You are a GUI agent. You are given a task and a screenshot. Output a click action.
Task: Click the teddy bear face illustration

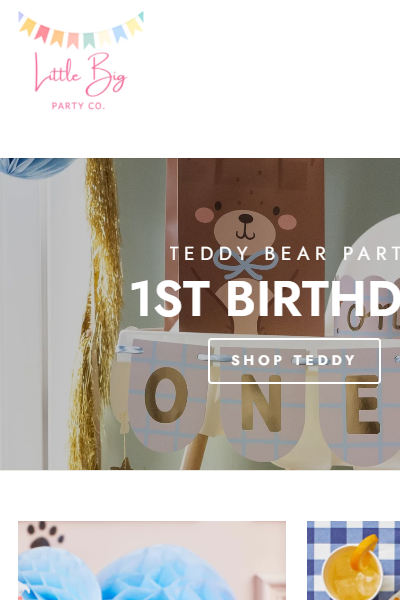(245, 223)
